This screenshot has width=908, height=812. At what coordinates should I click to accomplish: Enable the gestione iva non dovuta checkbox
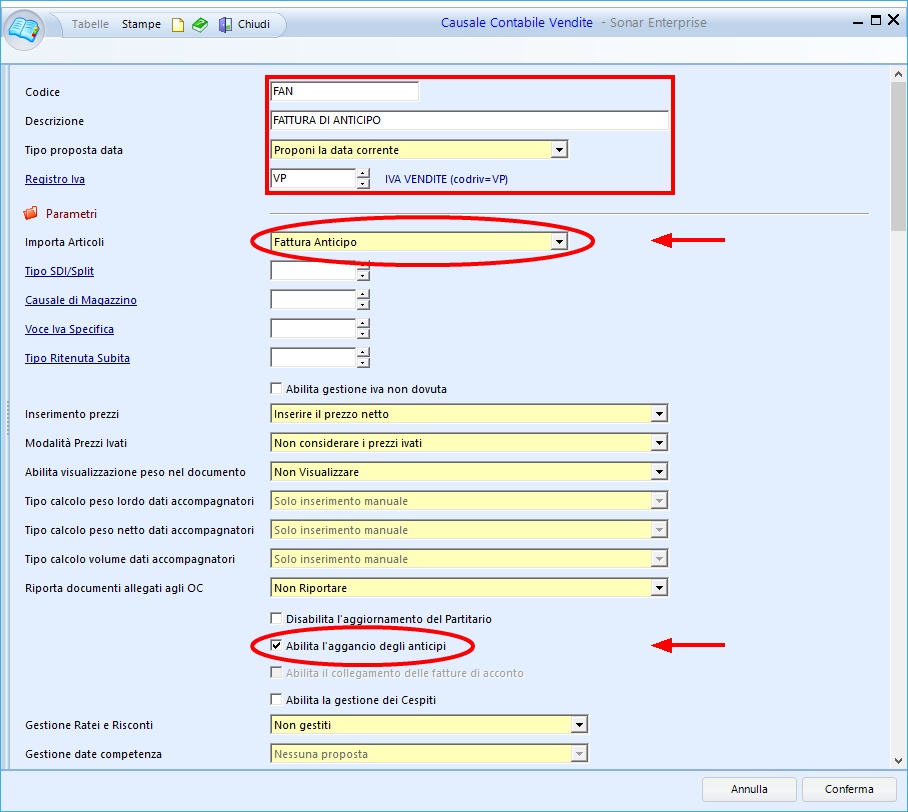pos(277,389)
